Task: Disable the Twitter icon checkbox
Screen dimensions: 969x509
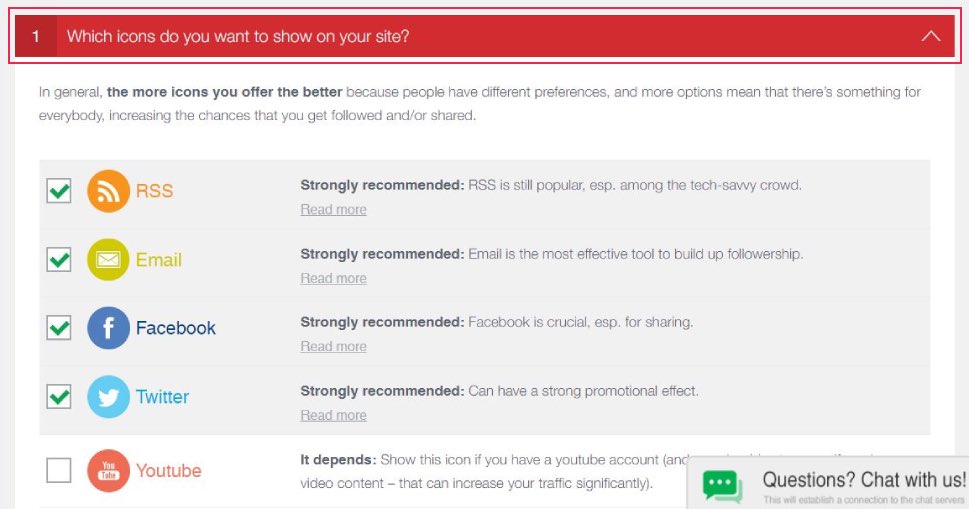Action: tap(59, 397)
